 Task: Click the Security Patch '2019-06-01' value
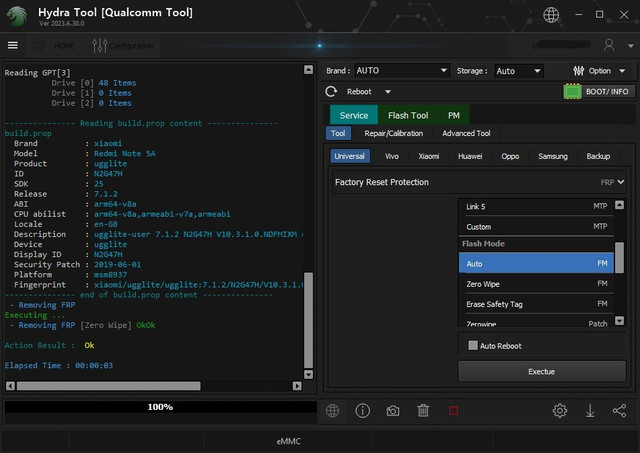click(118, 264)
